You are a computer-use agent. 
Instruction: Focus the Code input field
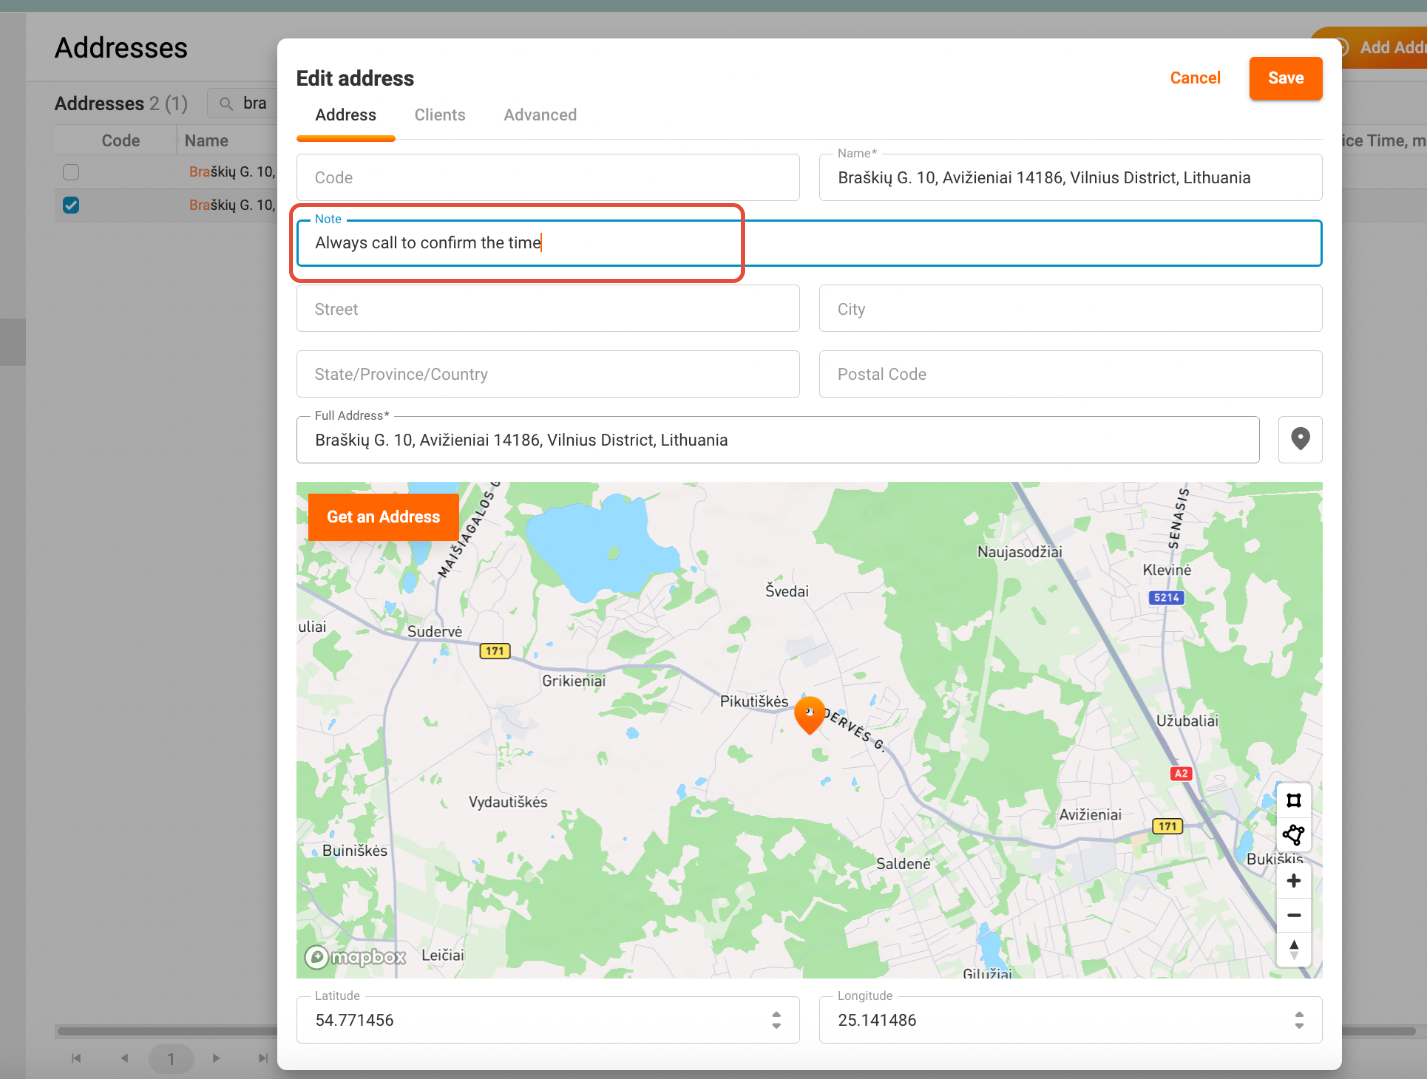tap(548, 177)
